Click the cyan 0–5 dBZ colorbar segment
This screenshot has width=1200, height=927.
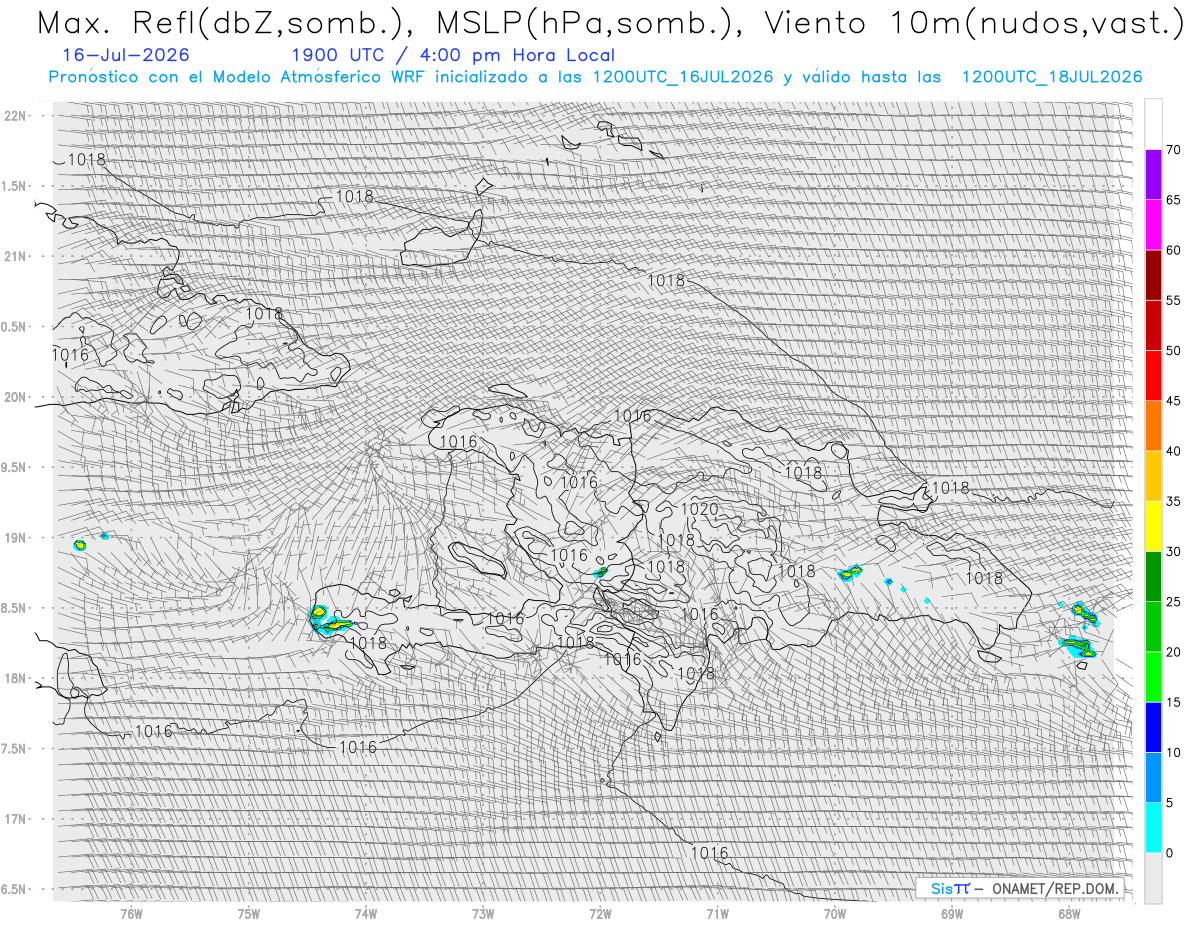click(x=1153, y=828)
